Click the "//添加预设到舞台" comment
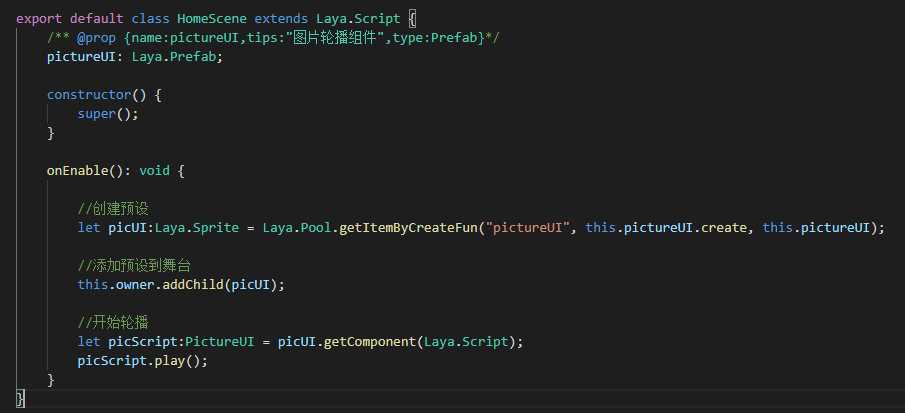Viewport: 905px width, 413px height. [x=134, y=265]
